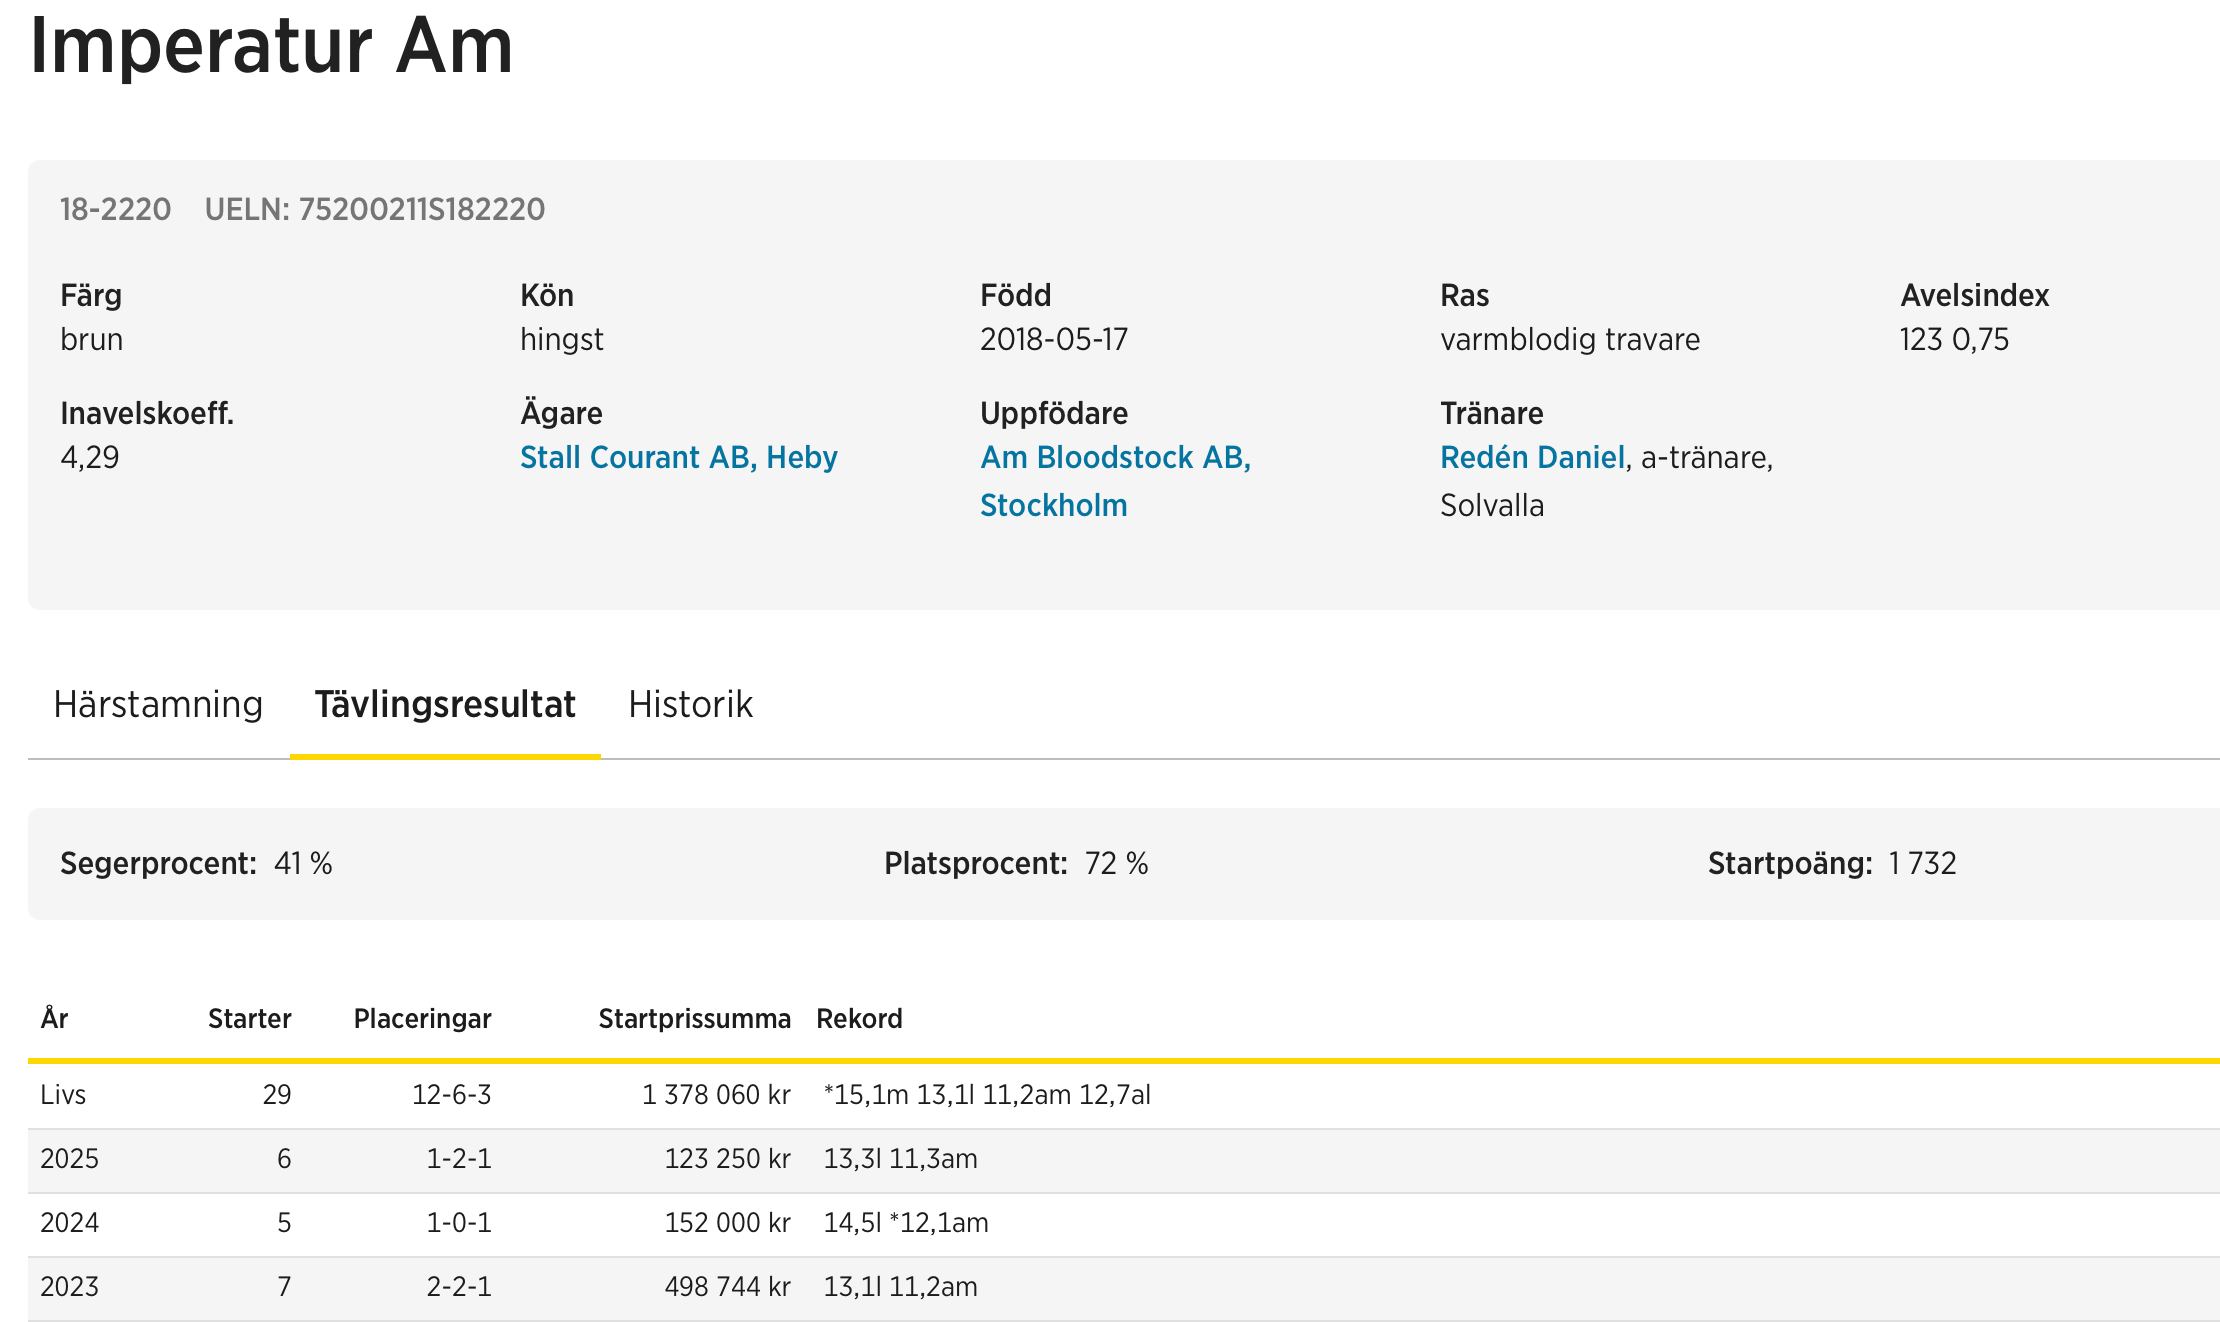Select the Tävlingsresultat tab

point(445,705)
